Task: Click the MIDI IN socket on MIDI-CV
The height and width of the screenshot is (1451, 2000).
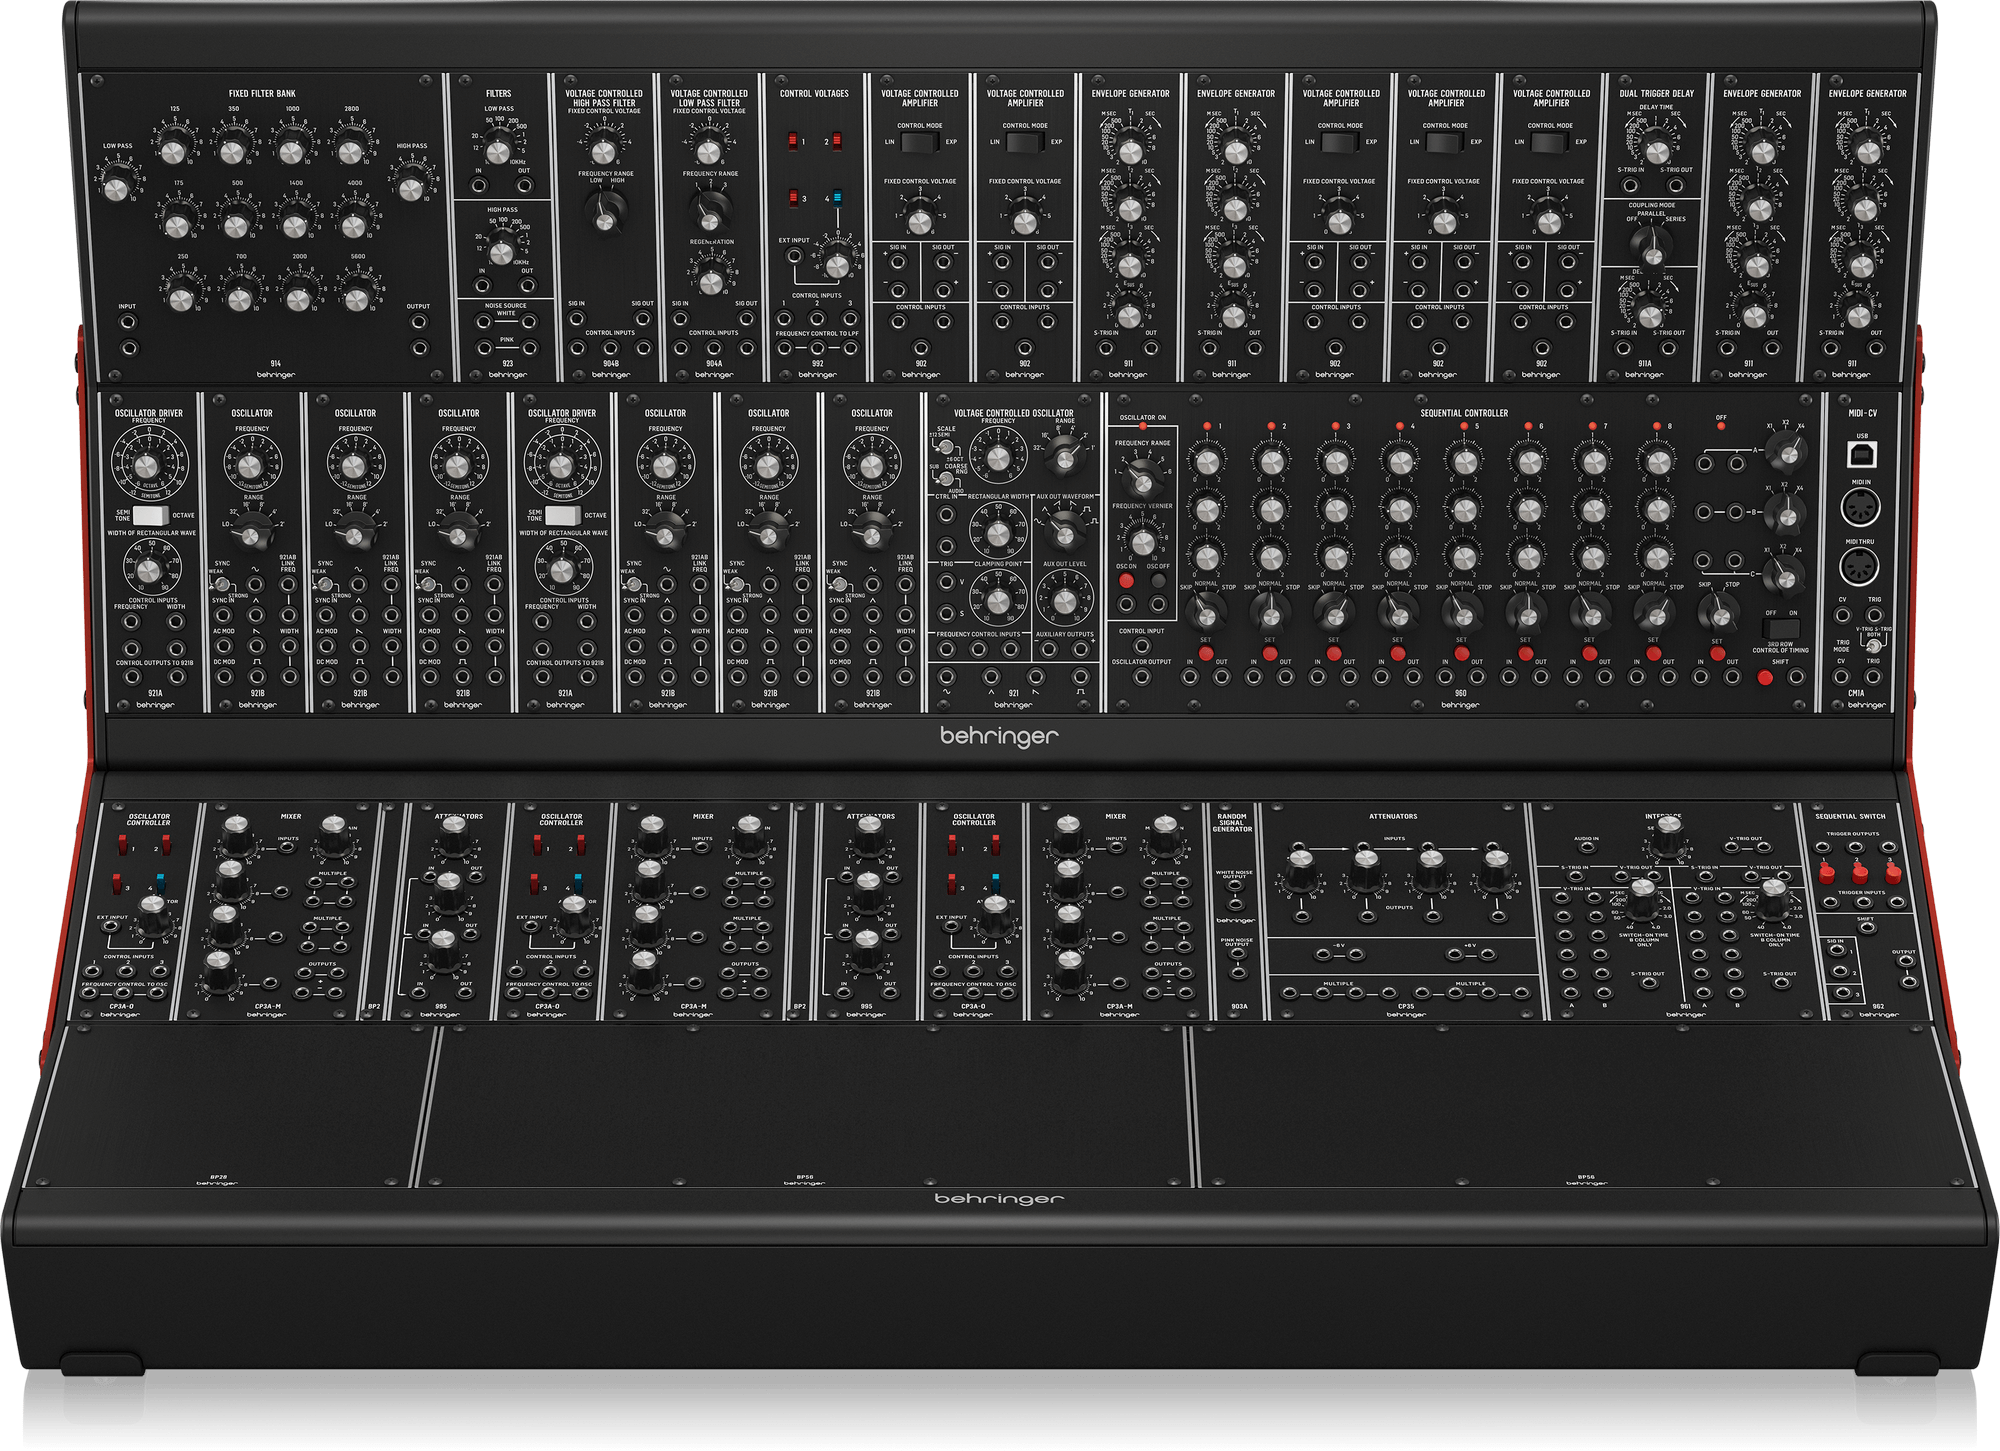Action: pos(1860,509)
